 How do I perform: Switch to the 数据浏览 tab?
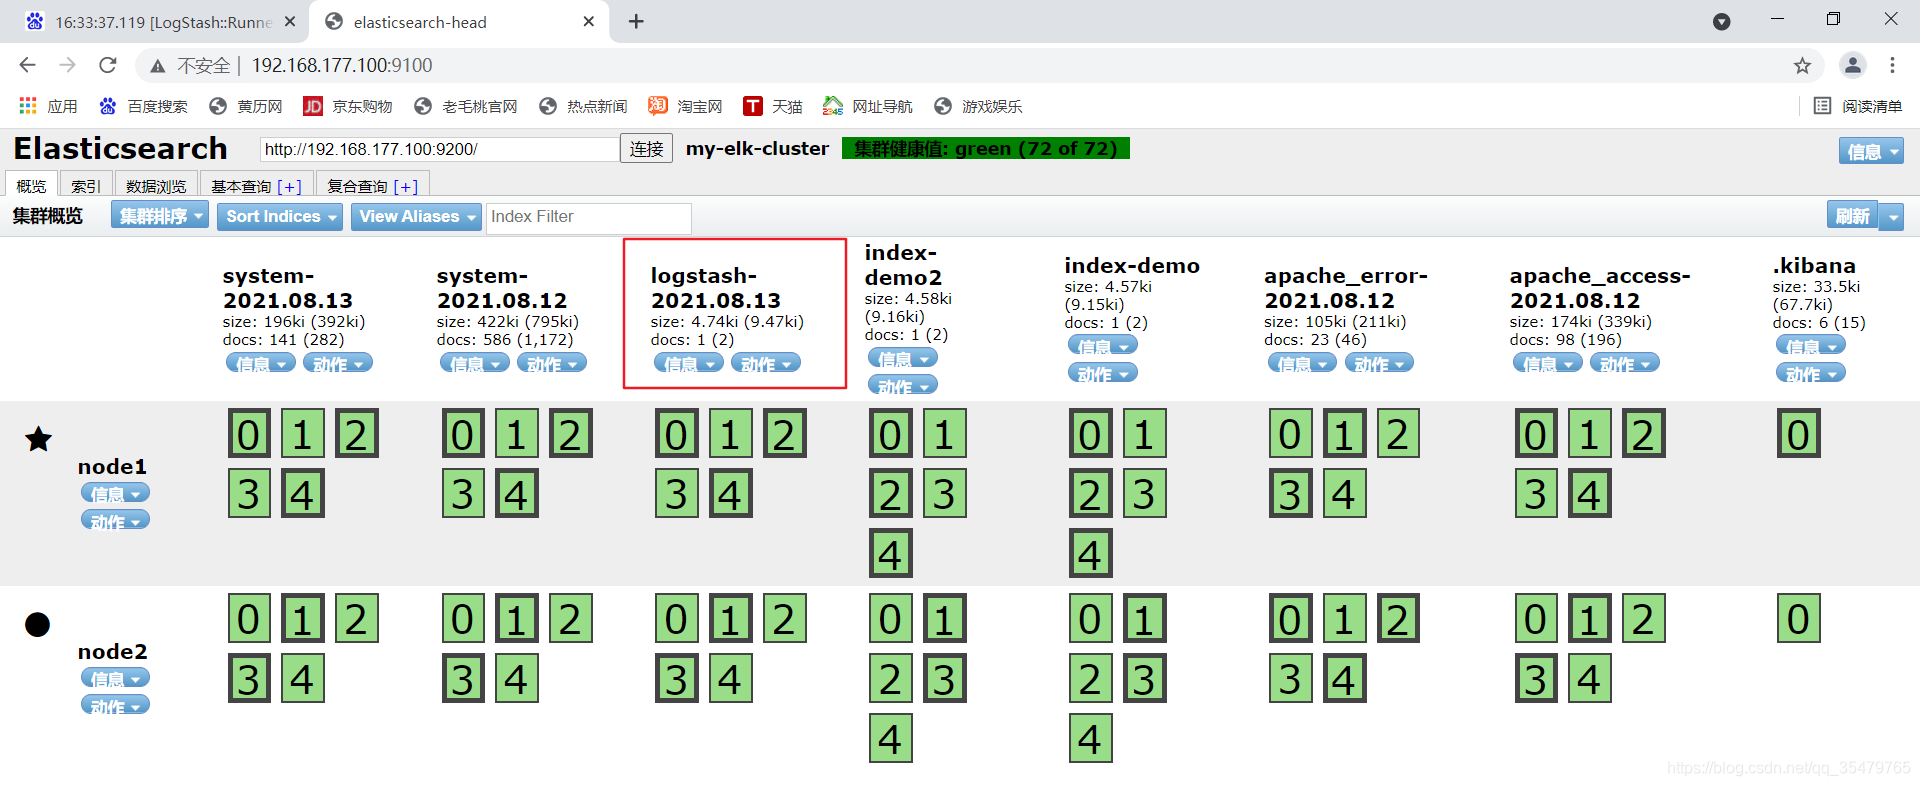pyautogui.click(x=156, y=186)
